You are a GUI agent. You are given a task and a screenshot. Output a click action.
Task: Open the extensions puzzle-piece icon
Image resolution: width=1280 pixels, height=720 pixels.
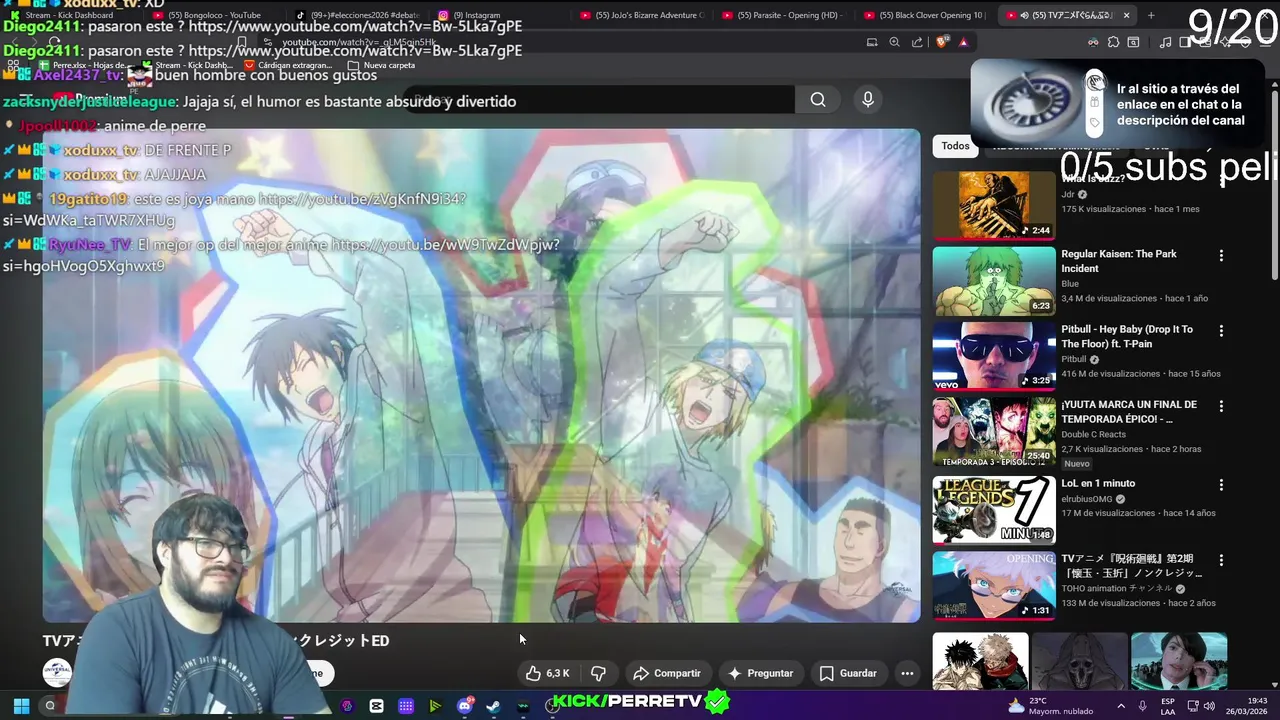[x=1113, y=42]
